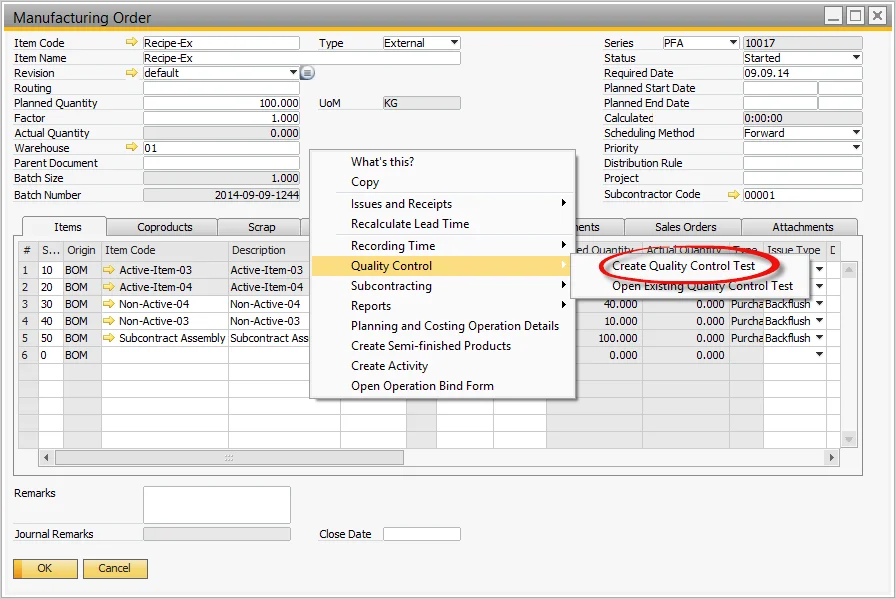
Task: Click the Required Date field
Action: pyautogui.click(x=802, y=73)
